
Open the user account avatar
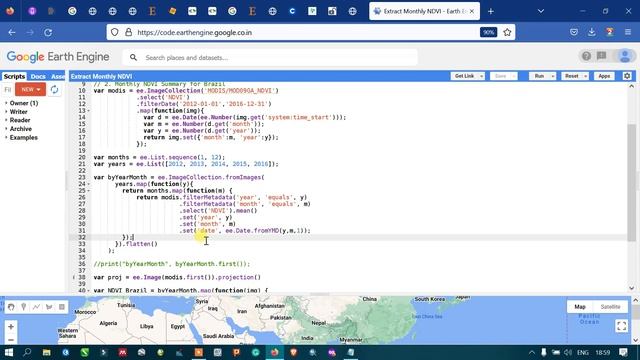coord(624,56)
